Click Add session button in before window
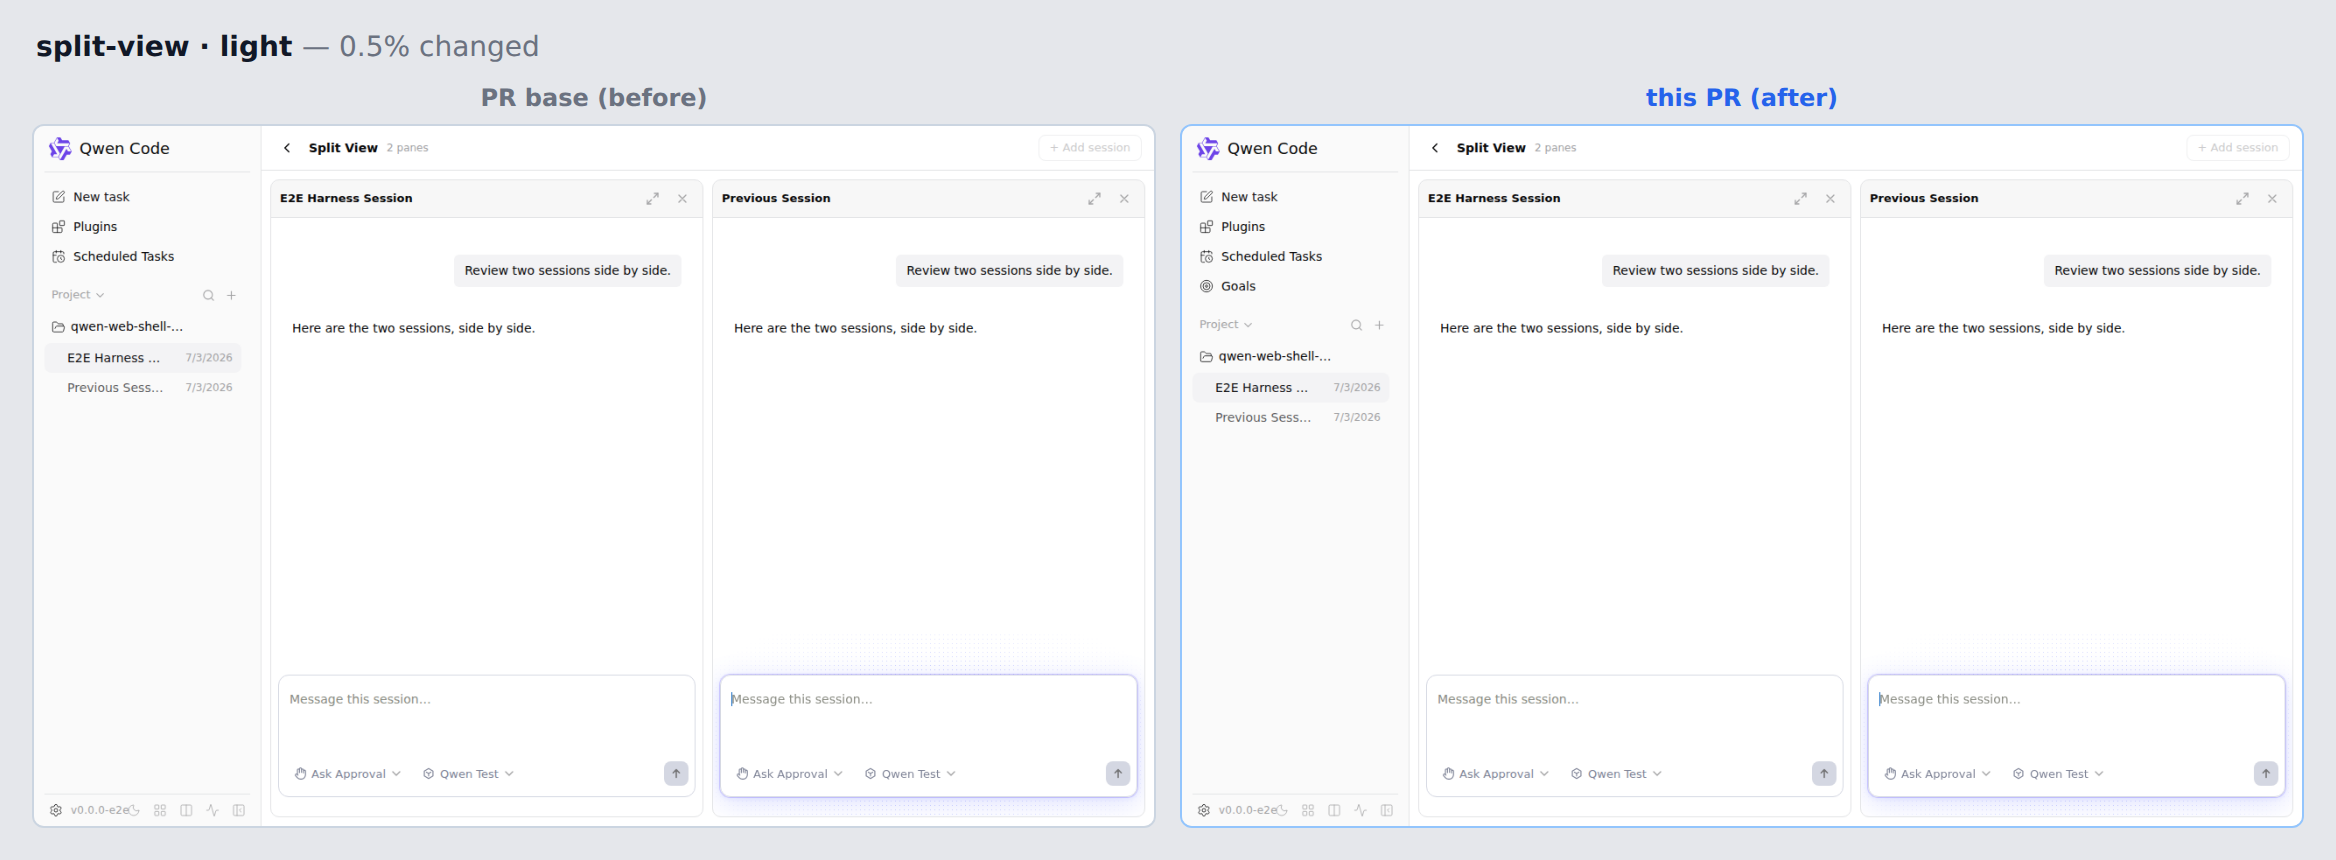Image resolution: width=2336 pixels, height=860 pixels. (1090, 148)
